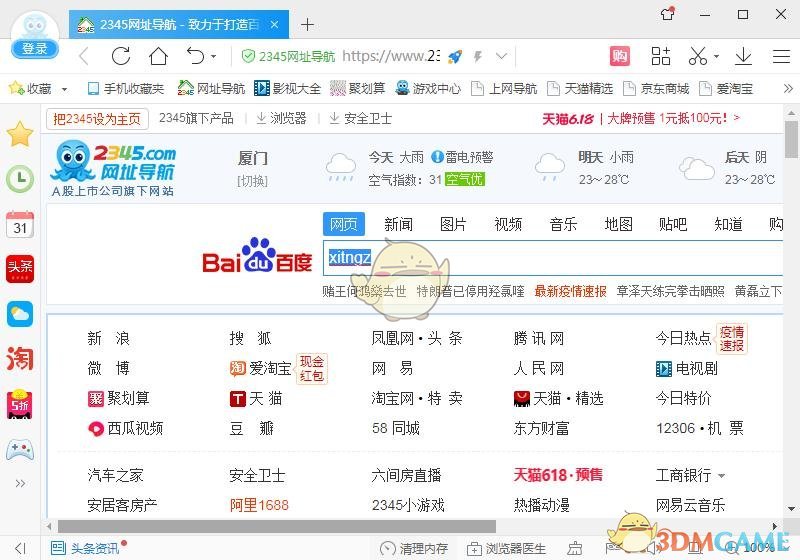Open the 爱淘宝 site link
Screen dimensions: 800x560
261,368
